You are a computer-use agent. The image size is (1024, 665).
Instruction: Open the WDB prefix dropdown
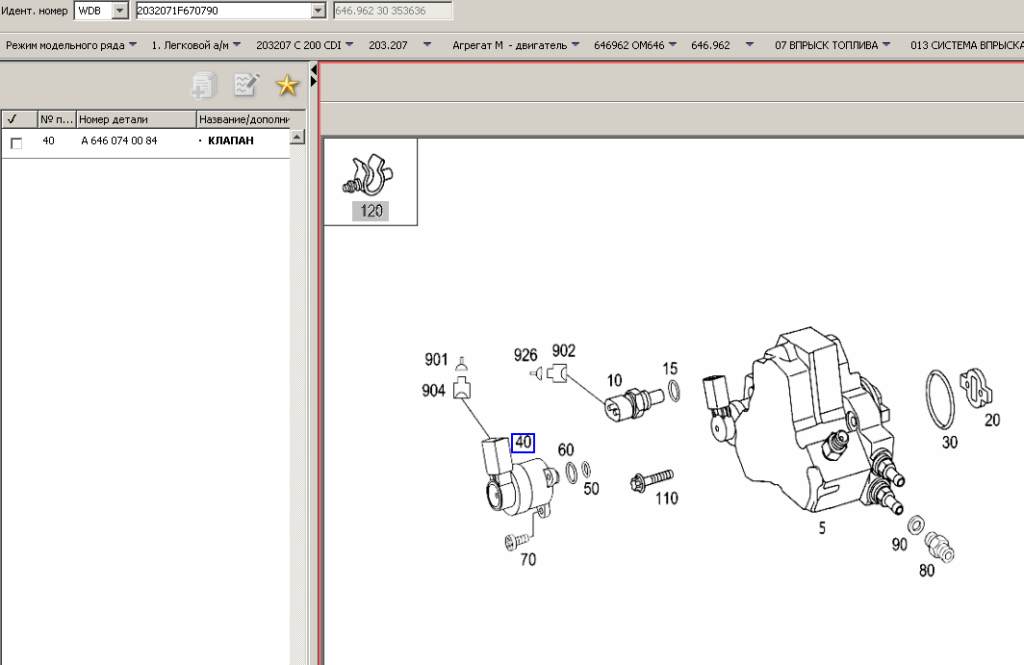tap(120, 11)
